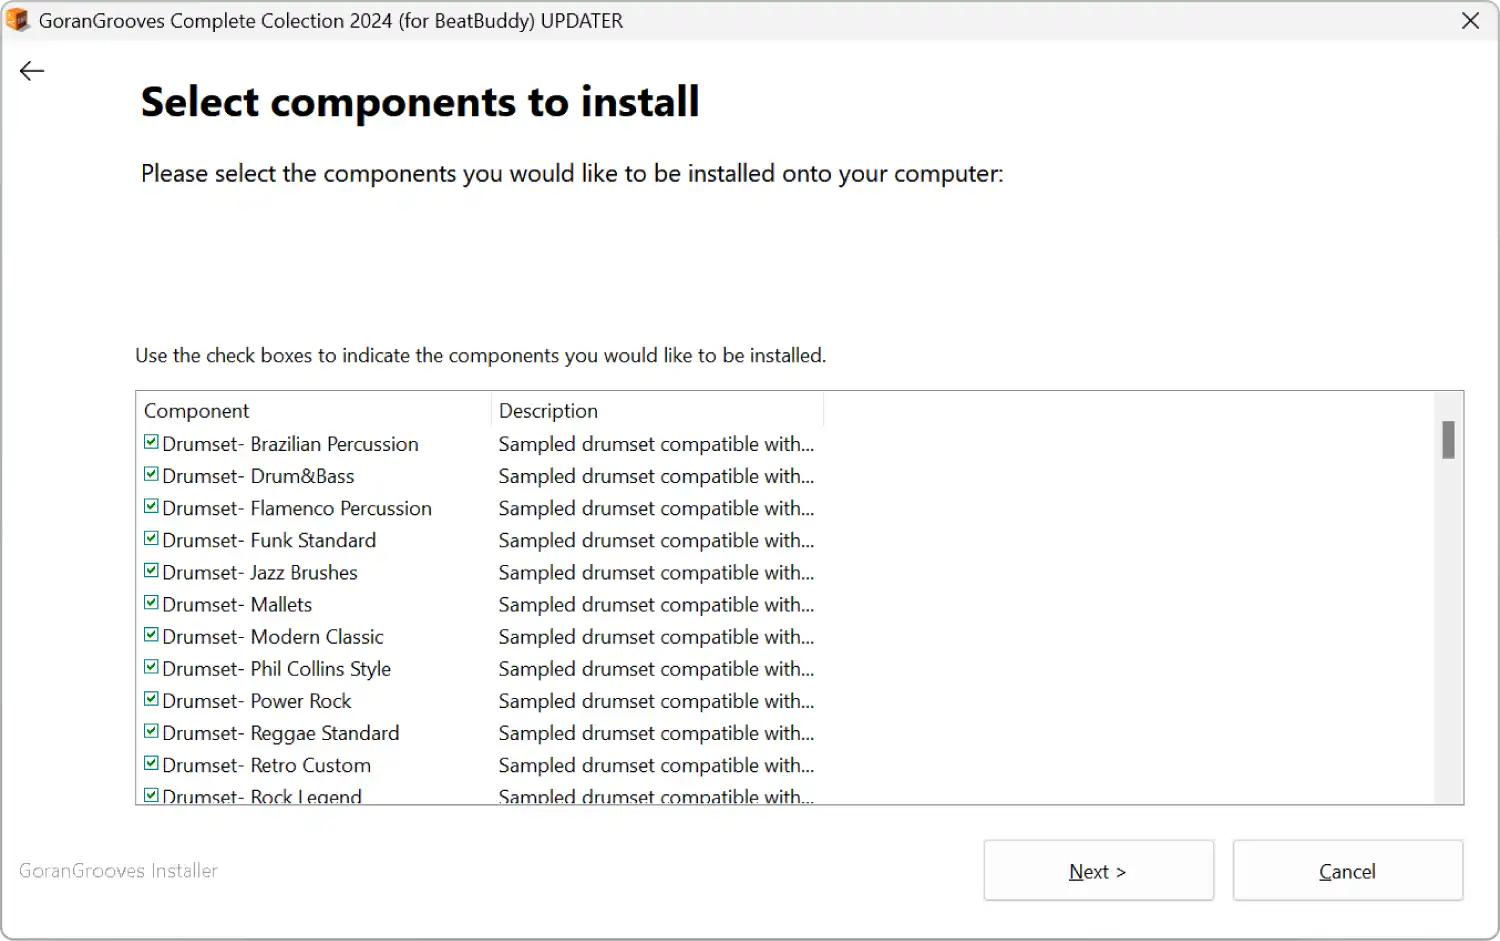Select the 'Drumset- Modern Classic' row text

tap(273, 637)
